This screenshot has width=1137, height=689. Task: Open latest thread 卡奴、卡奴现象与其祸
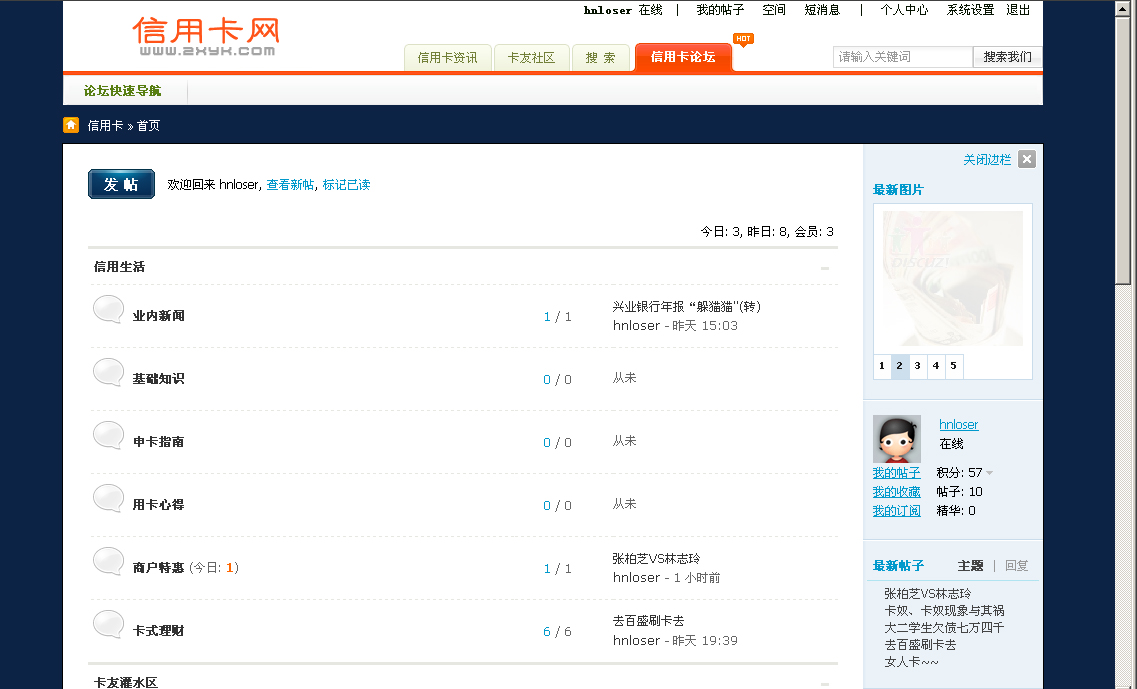944,611
